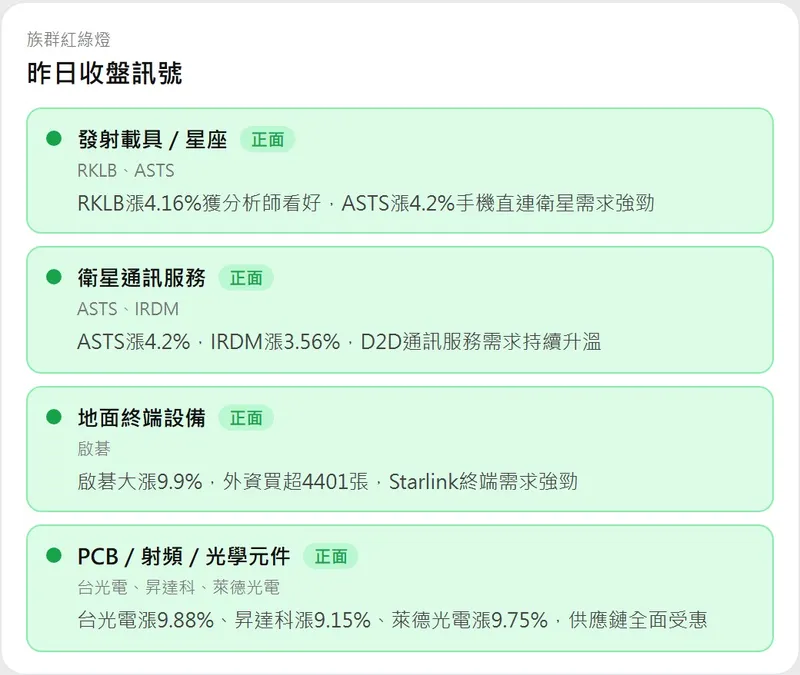
Task: Click the 台光電、昇達科、萊德光電 stock list
Action: tap(178, 588)
